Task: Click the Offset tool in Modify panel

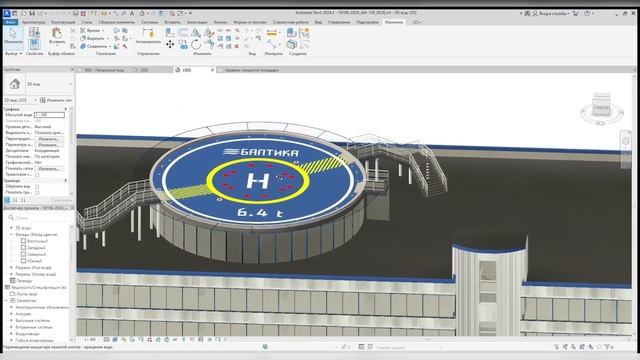Action: [183, 33]
